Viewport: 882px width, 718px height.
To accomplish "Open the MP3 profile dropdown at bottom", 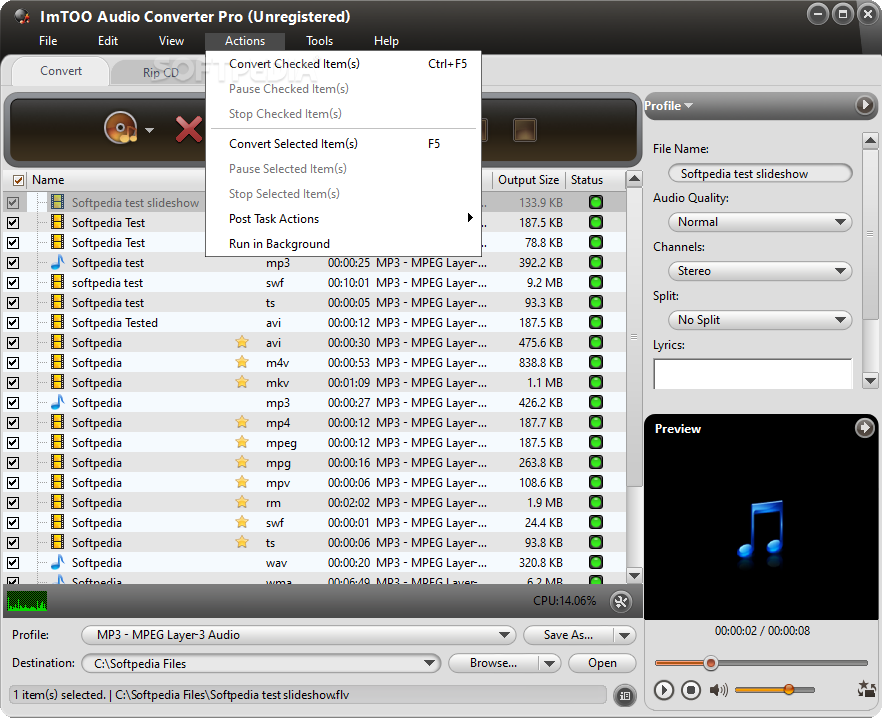I will click(x=299, y=635).
